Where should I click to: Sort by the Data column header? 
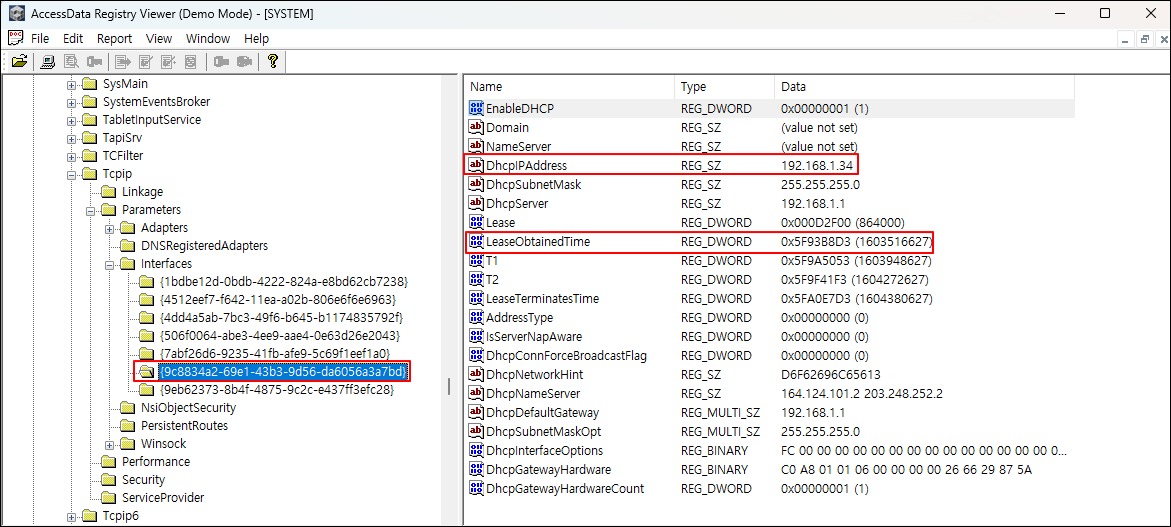pyautogui.click(x=924, y=87)
